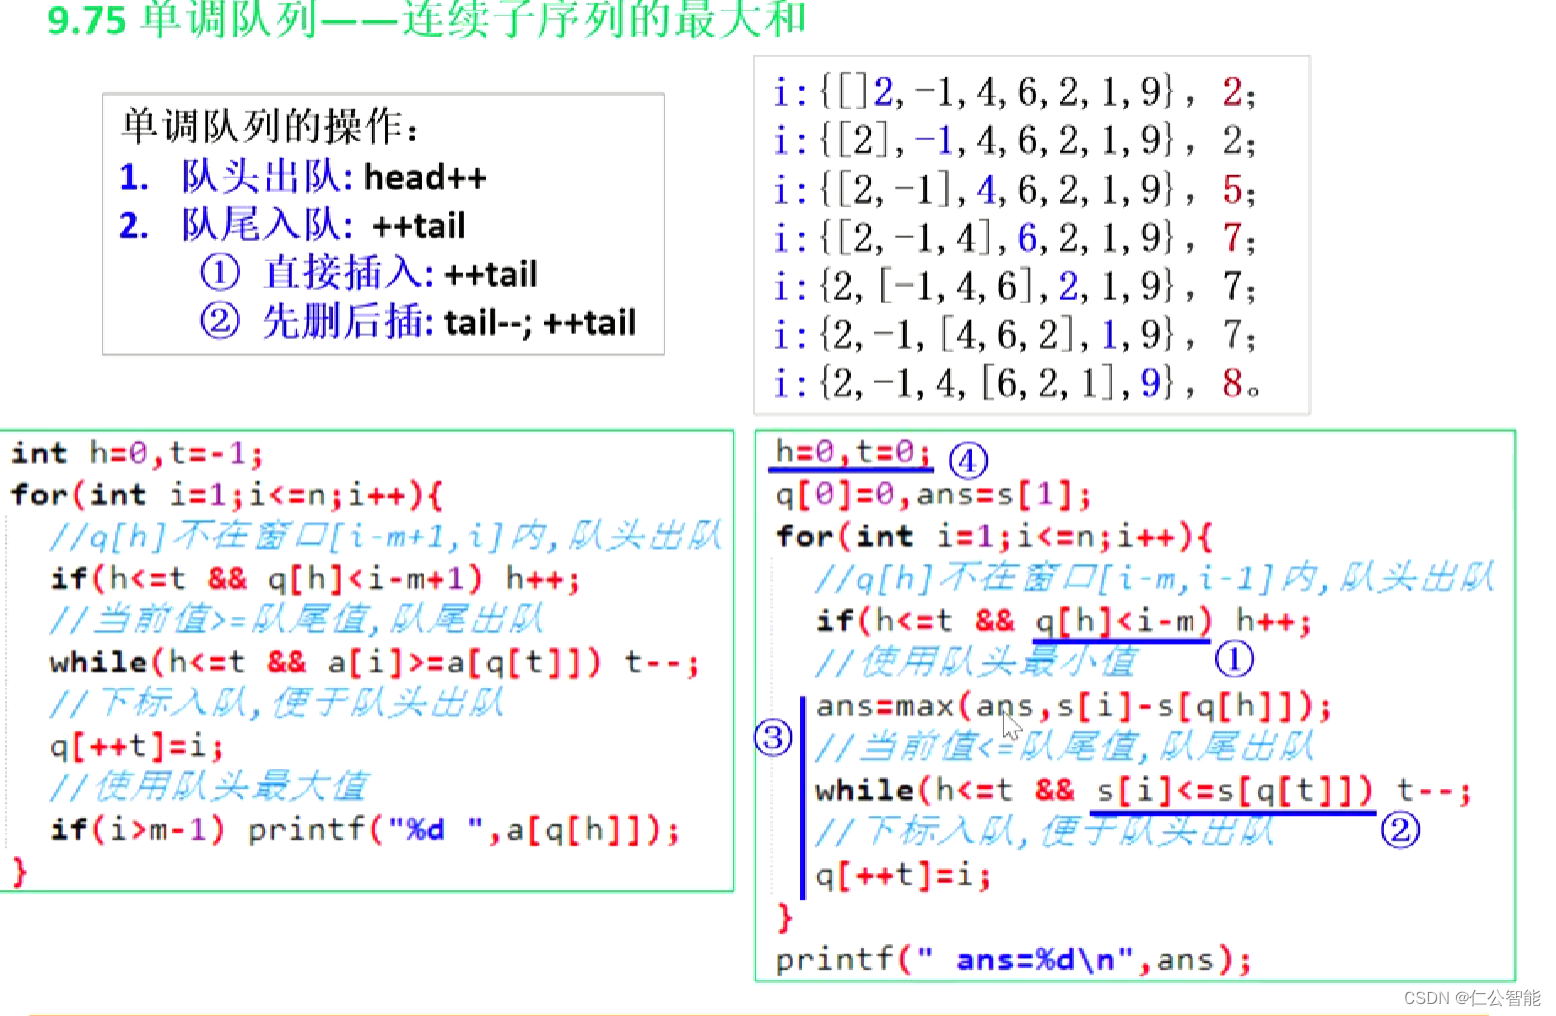Click the code line 'int h=0,t=-1;'
The width and height of the screenshot is (1556, 1016).
tap(137, 453)
